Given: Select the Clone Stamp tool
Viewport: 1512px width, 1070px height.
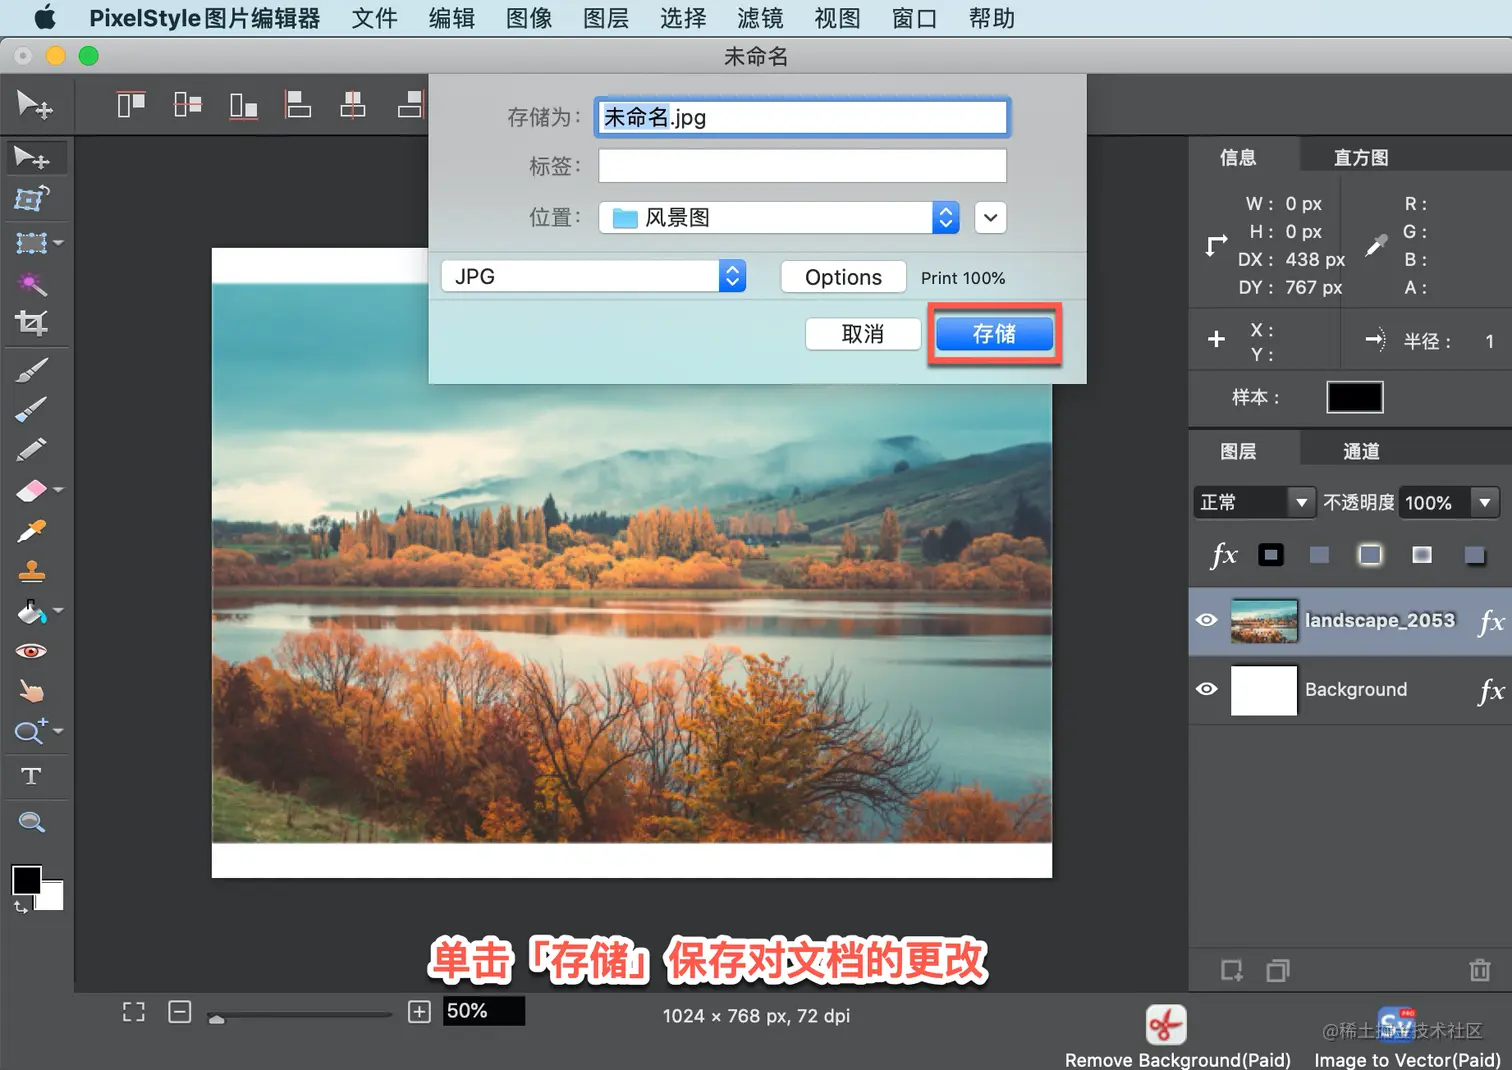Looking at the screenshot, I should [31, 571].
